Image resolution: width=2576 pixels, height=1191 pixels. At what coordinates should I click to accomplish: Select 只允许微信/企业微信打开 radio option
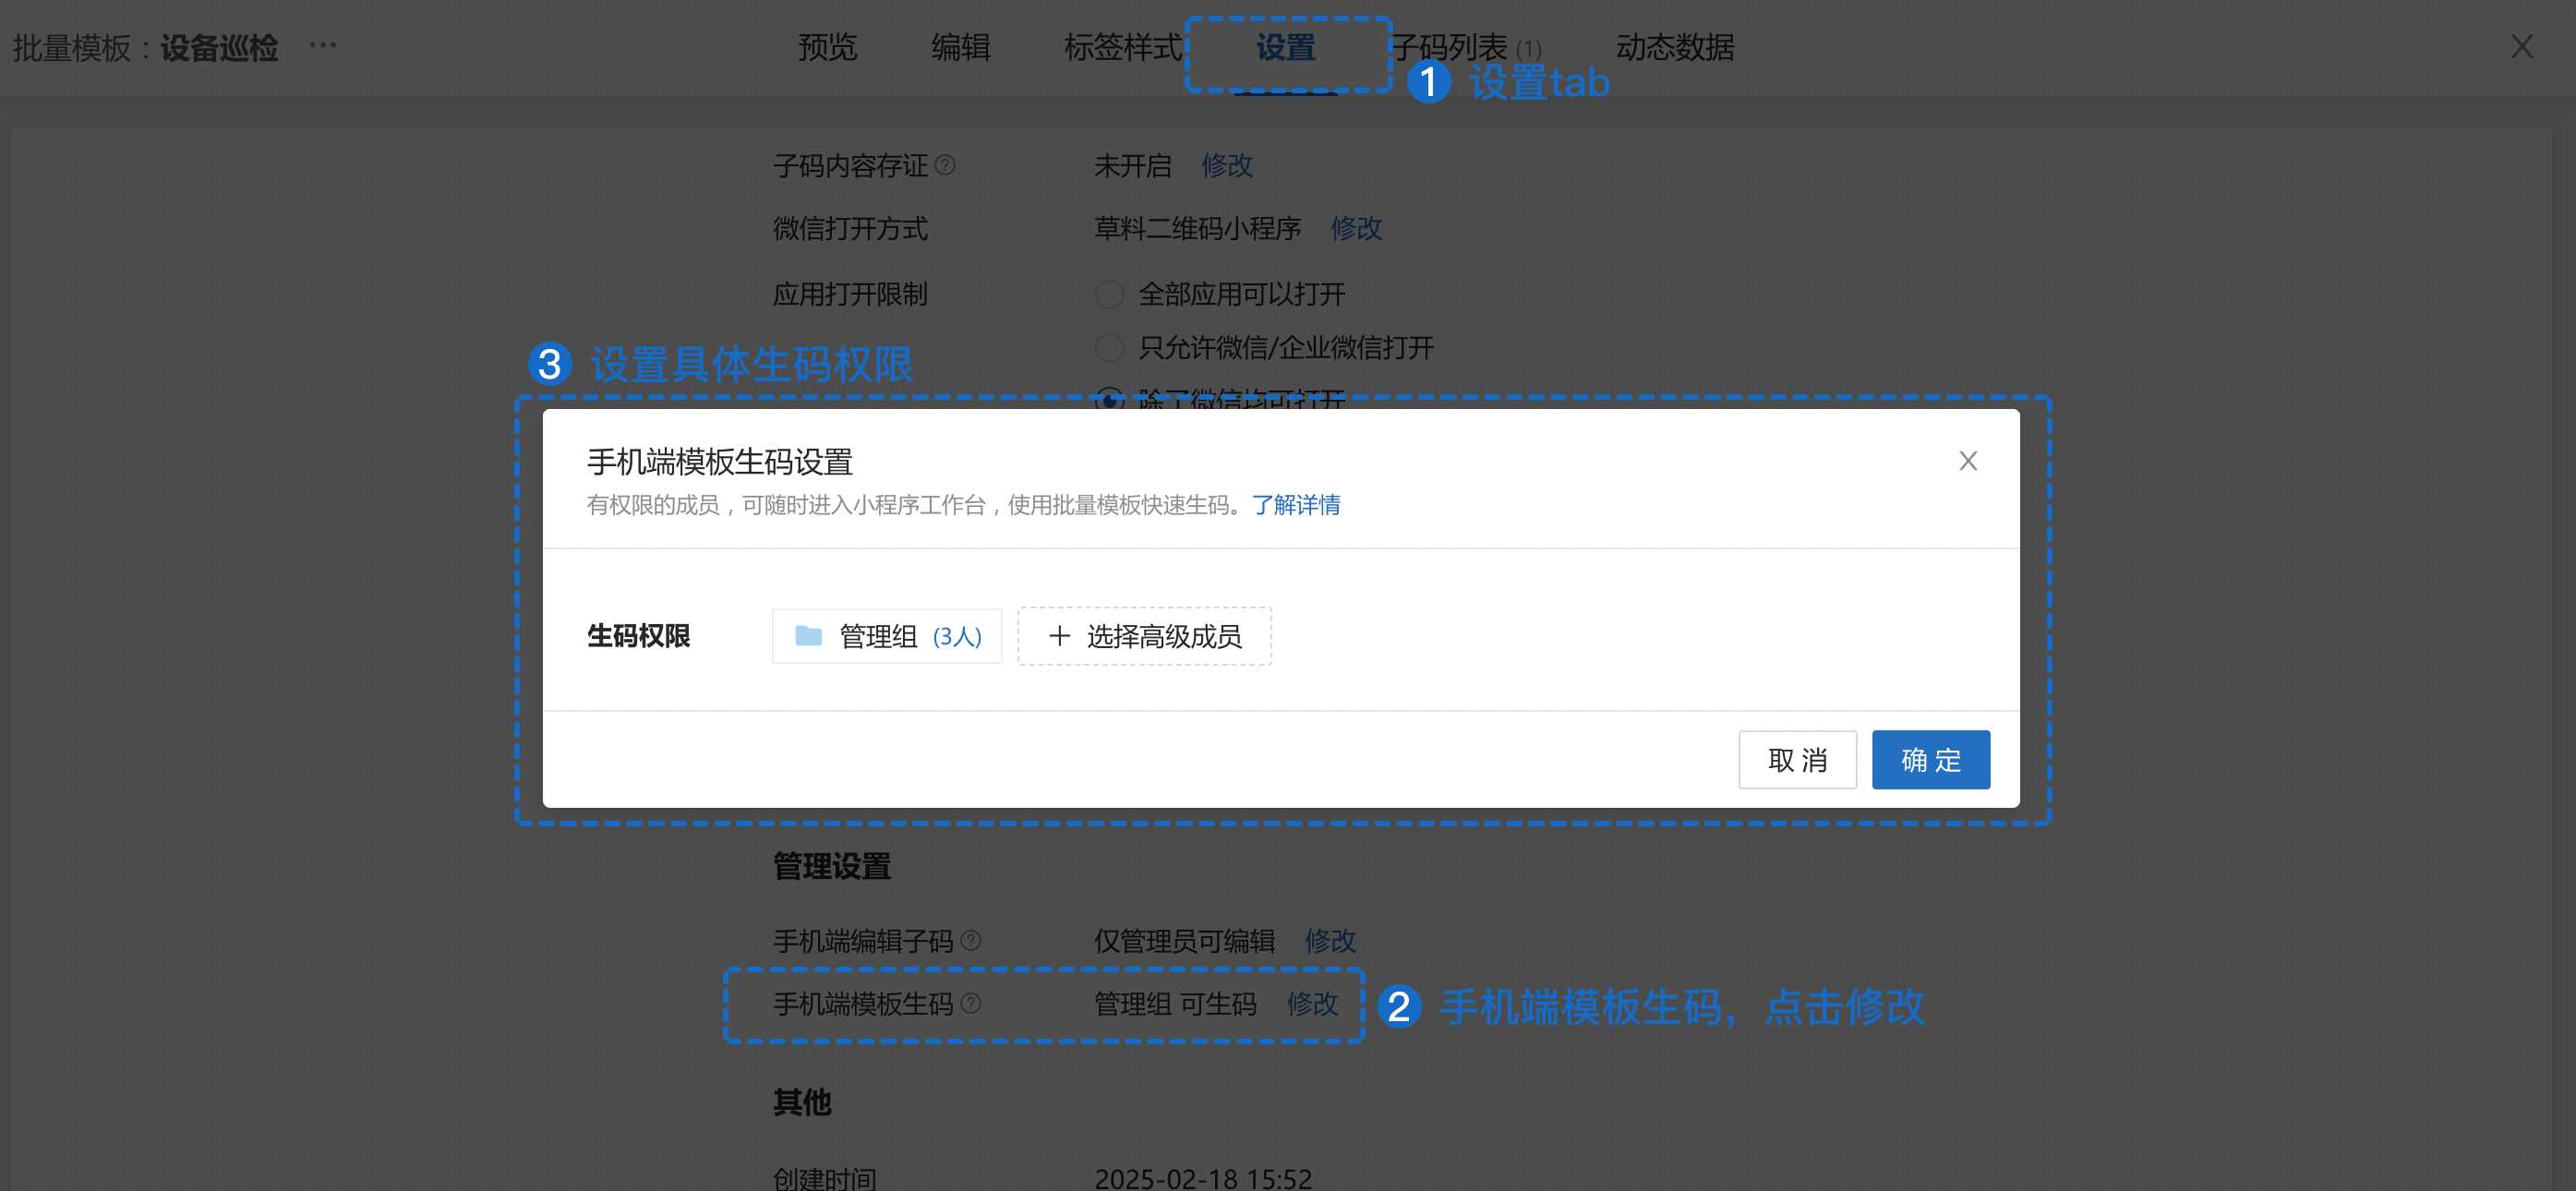coord(1109,348)
